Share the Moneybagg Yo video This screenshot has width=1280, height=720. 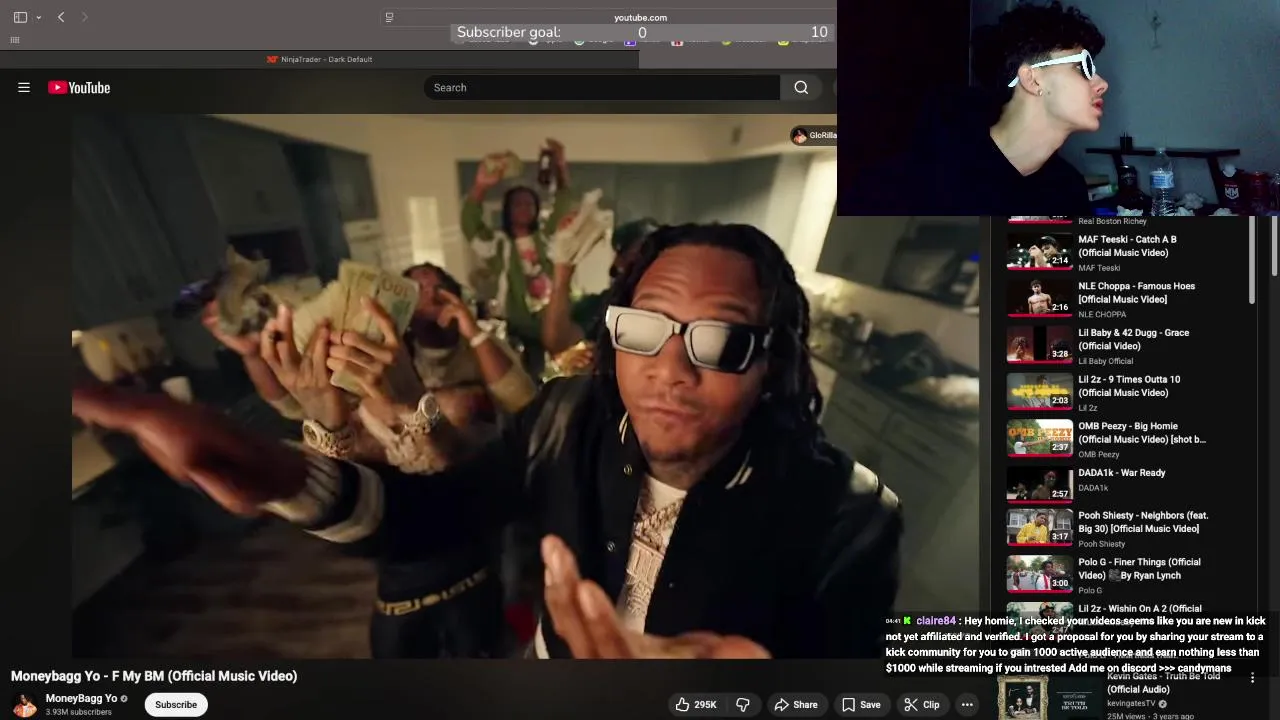(x=796, y=705)
